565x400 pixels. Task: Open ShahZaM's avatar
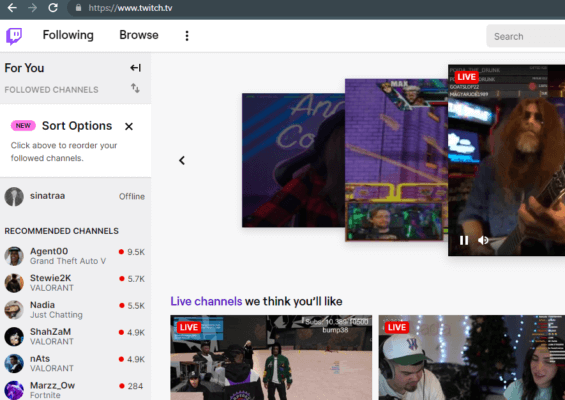(14, 337)
